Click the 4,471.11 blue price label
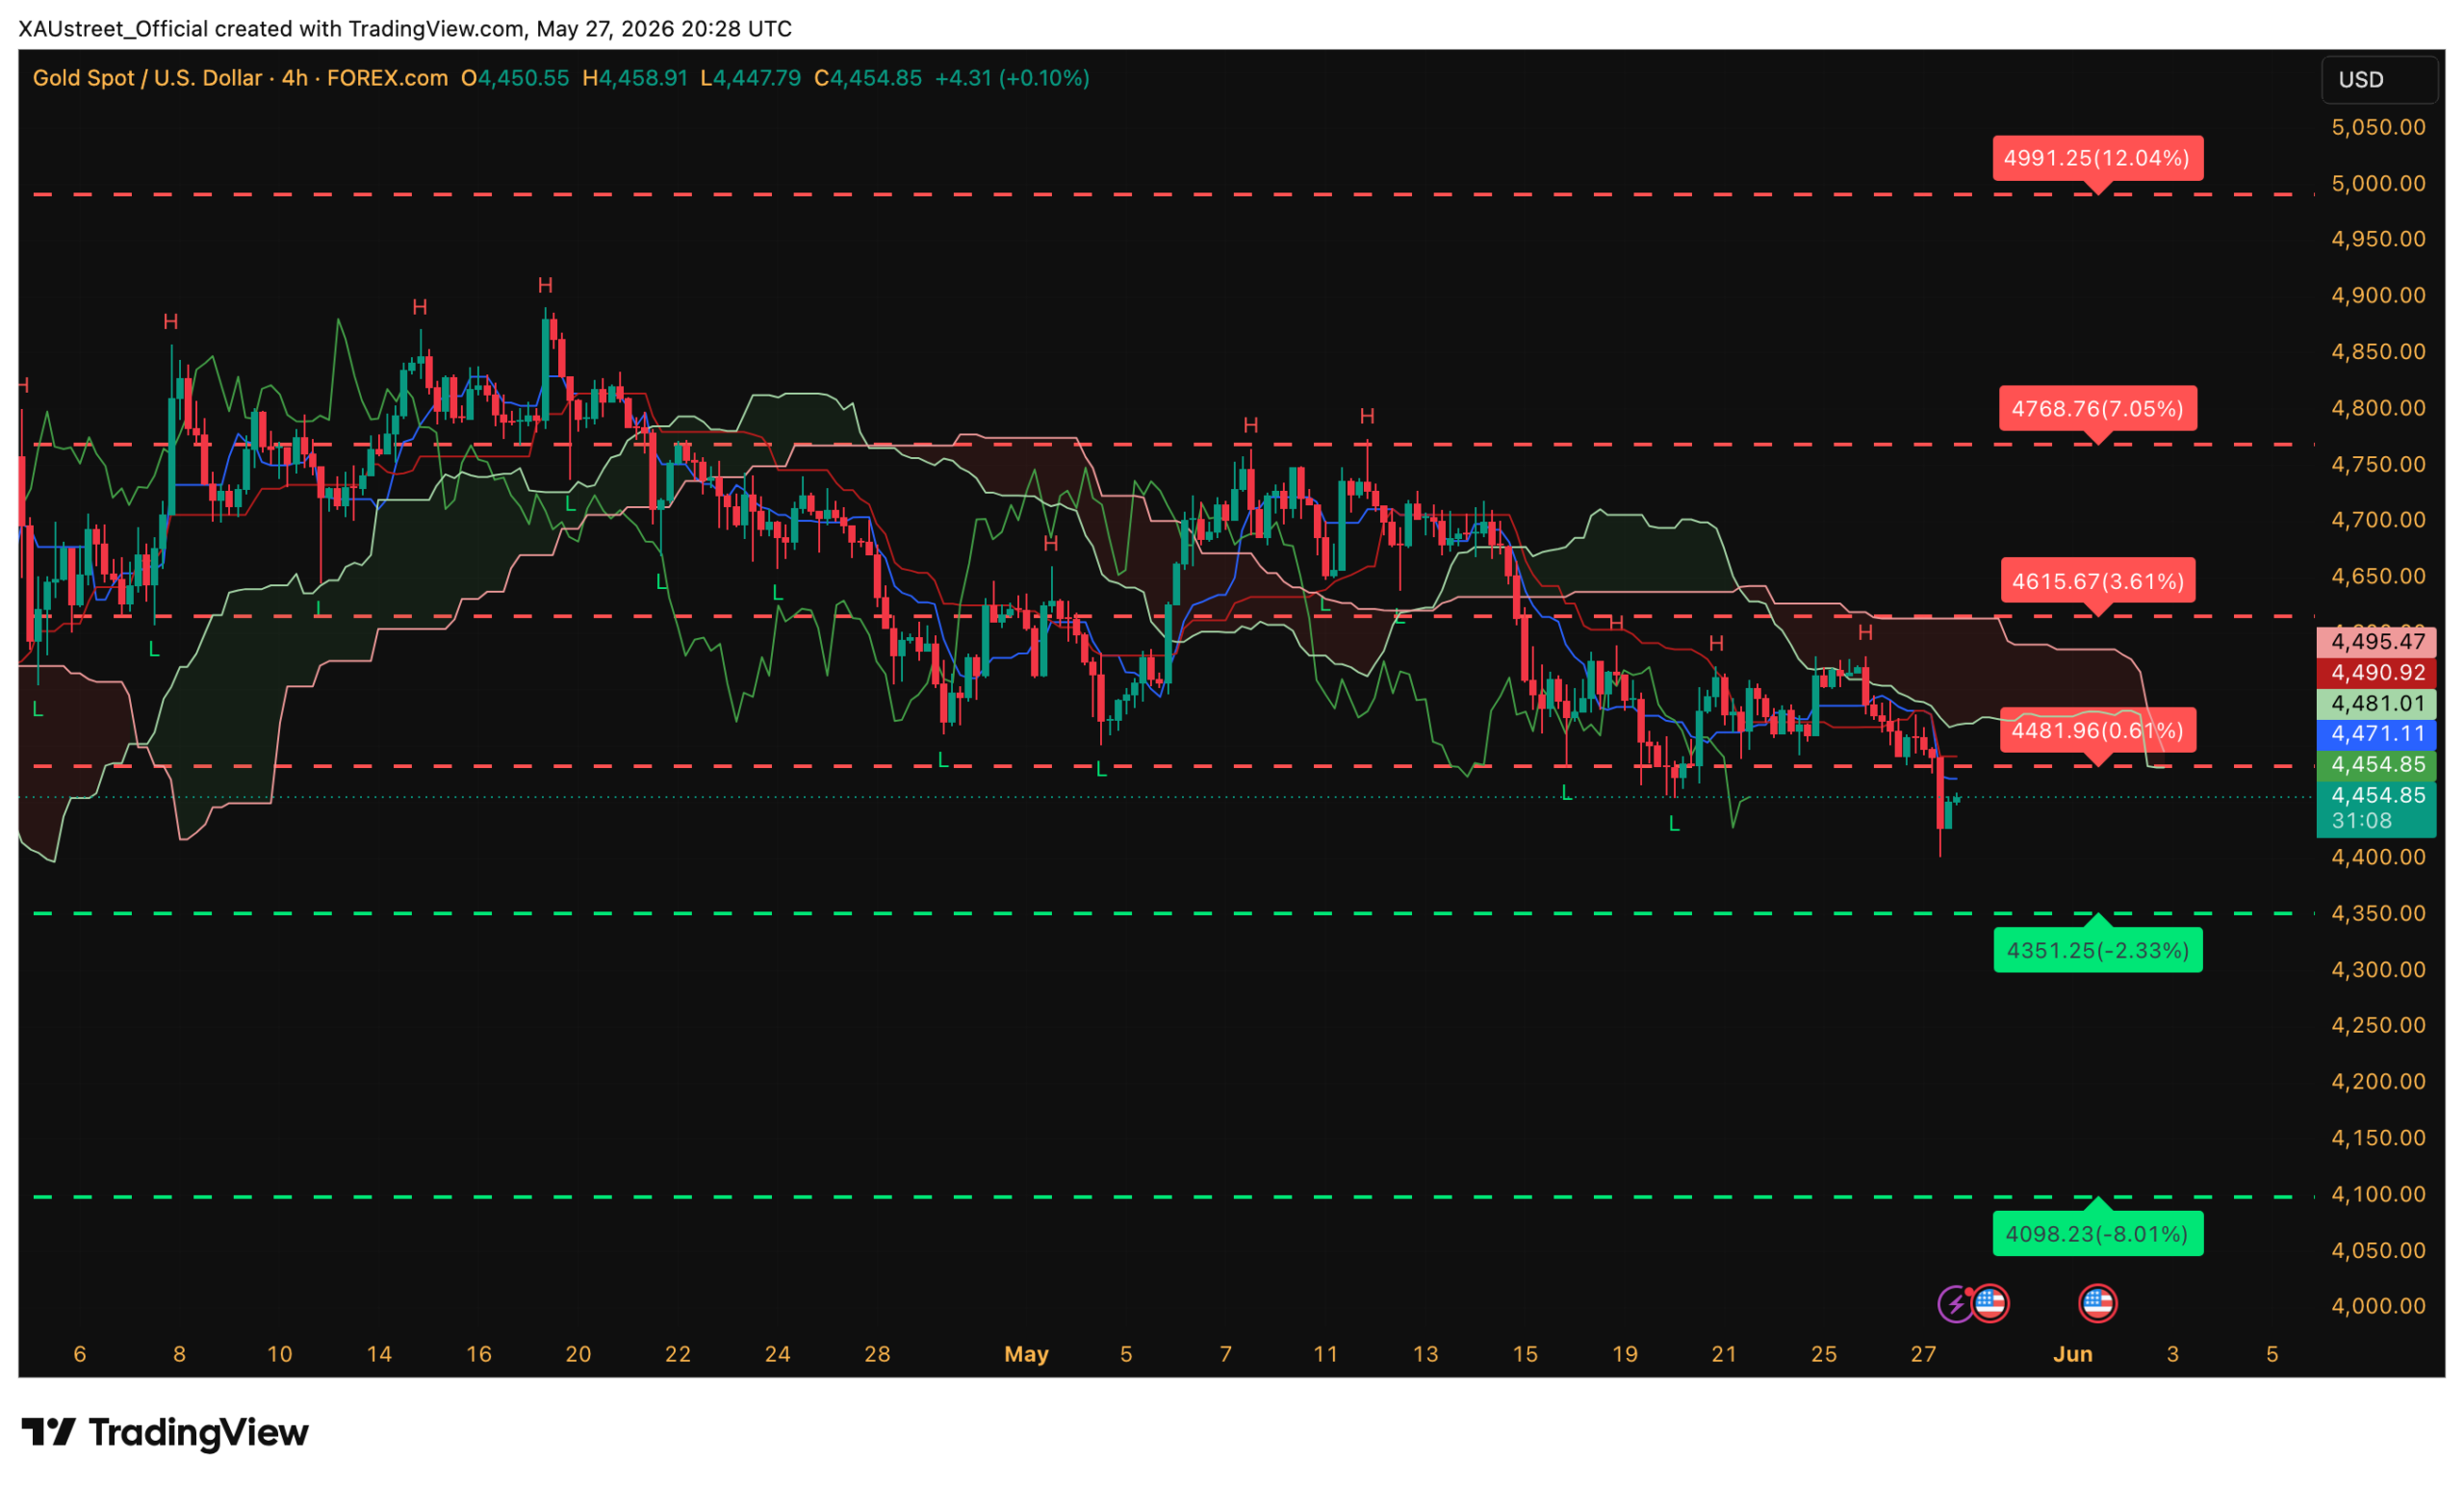 click(x=2376, y=734)
